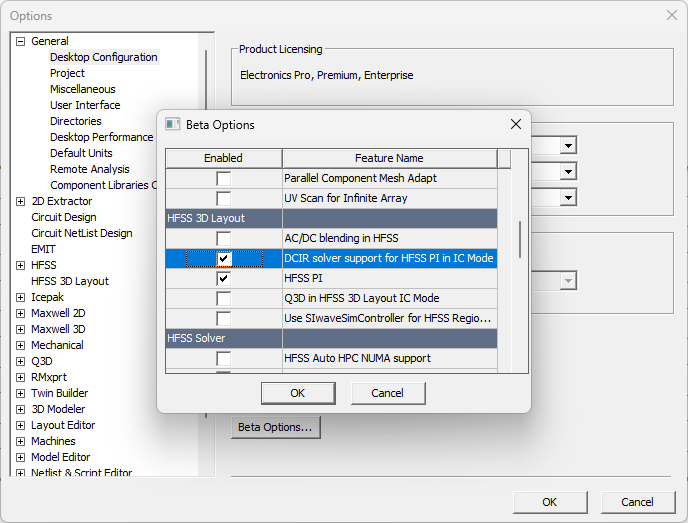Select the HFSS Auto HPC NUMA support text
This screenshot has width=688, height=523.
(x=357, y=358)
